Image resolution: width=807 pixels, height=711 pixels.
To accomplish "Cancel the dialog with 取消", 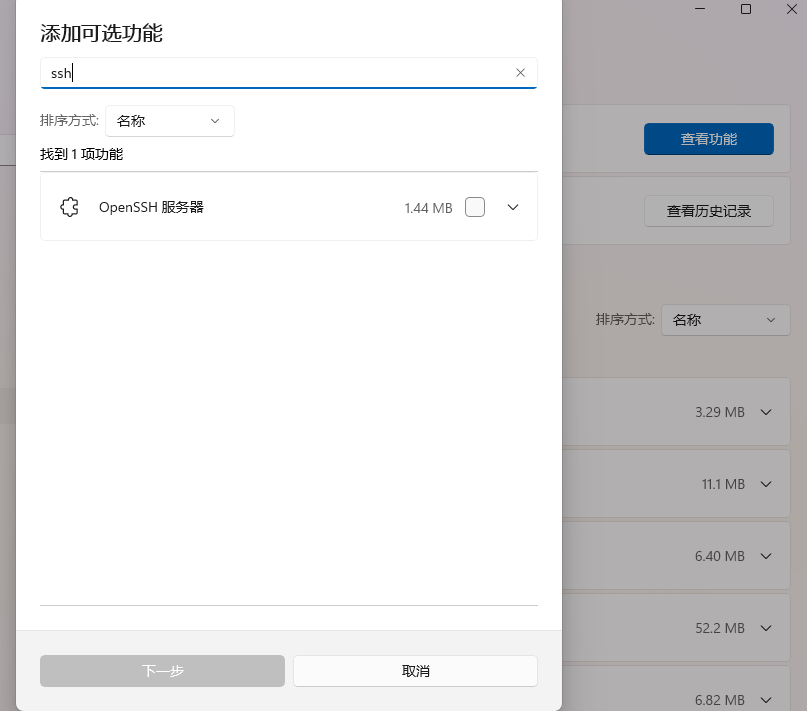I will click(415, 671).
